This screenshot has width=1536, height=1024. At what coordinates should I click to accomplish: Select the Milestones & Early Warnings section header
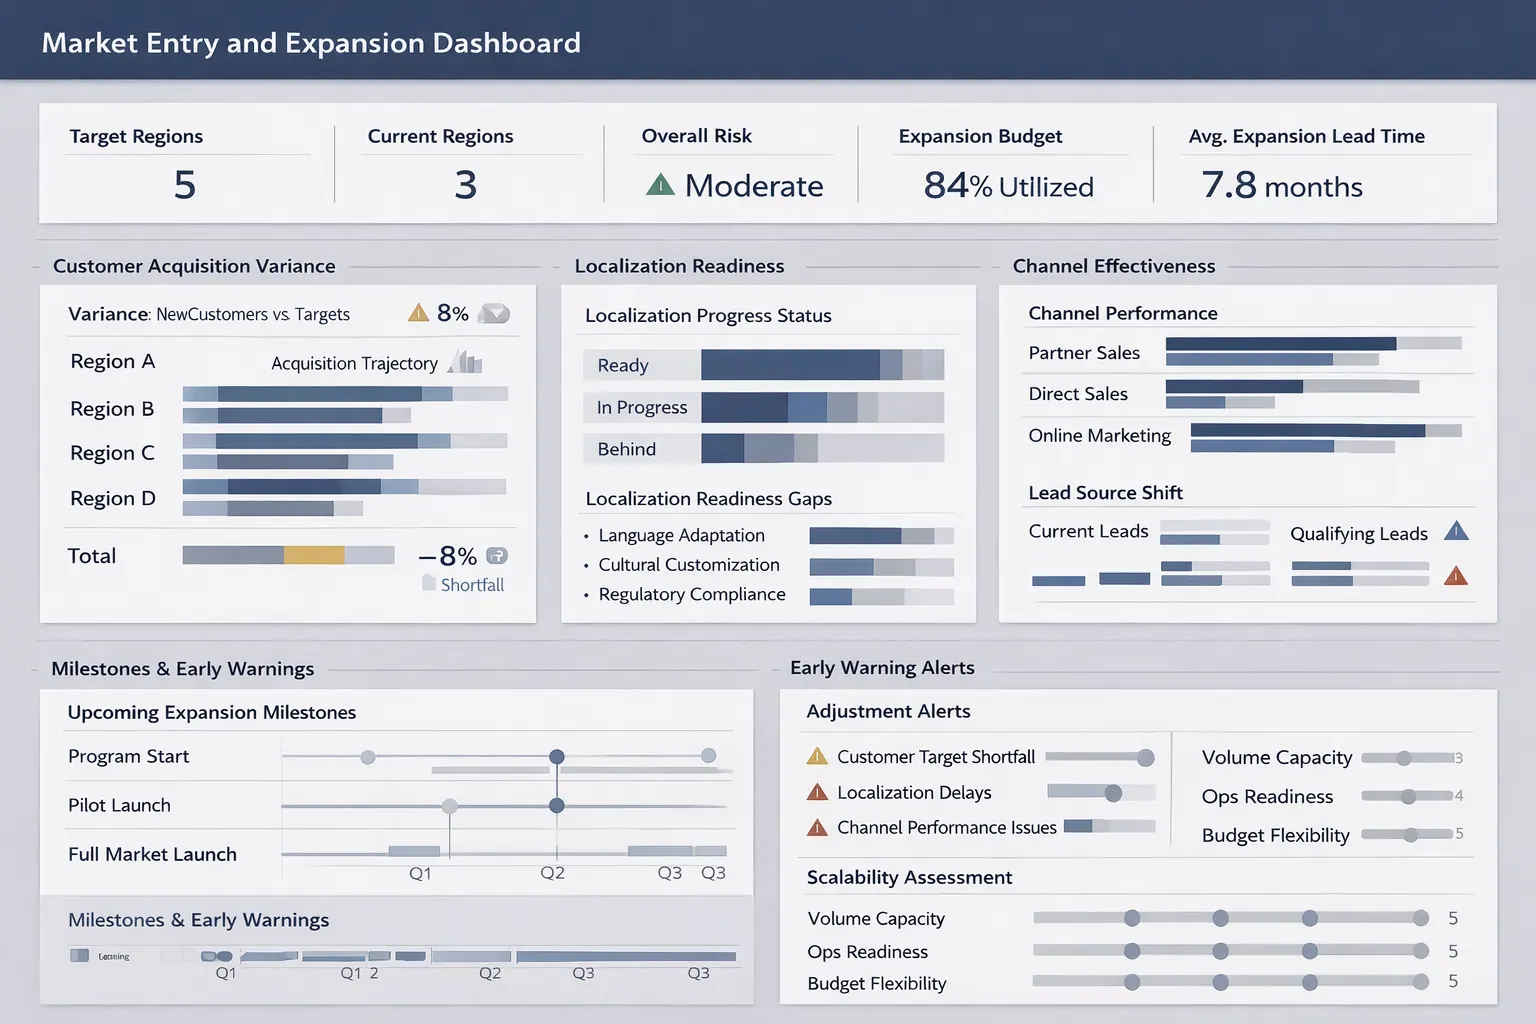pos(183,668)
